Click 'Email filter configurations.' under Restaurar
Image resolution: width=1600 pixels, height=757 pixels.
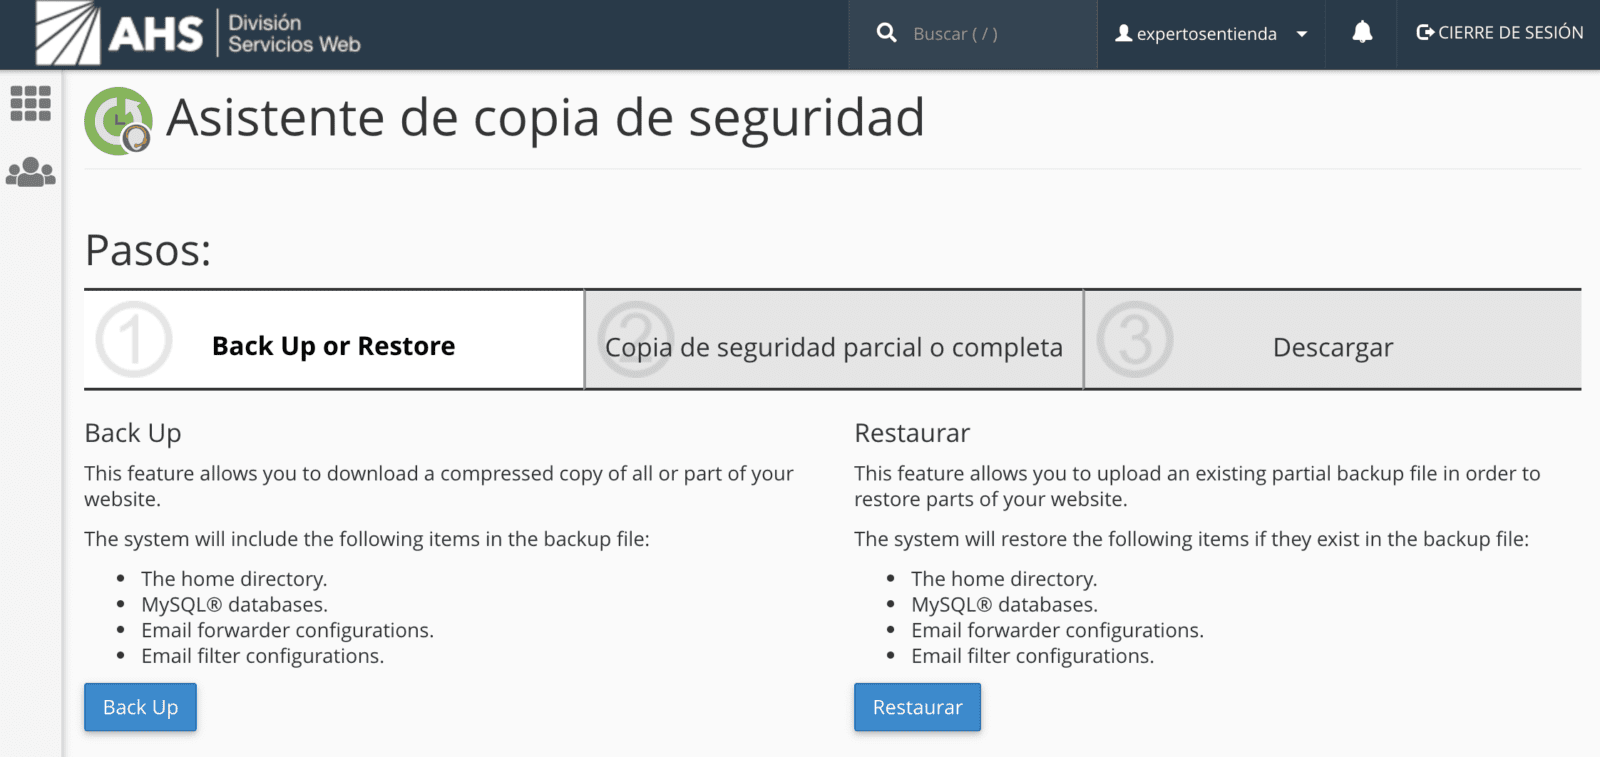1032,656
